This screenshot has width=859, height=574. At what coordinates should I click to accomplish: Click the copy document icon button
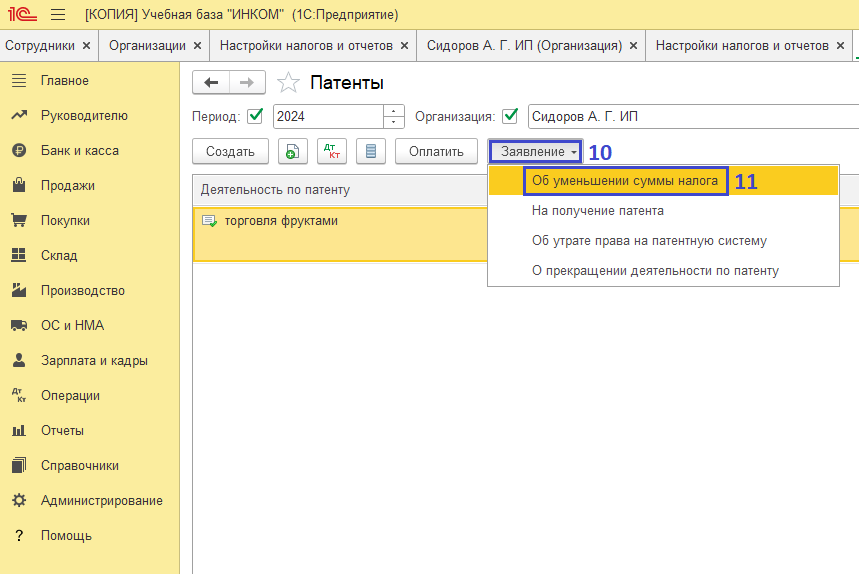[x=291, y=151]
